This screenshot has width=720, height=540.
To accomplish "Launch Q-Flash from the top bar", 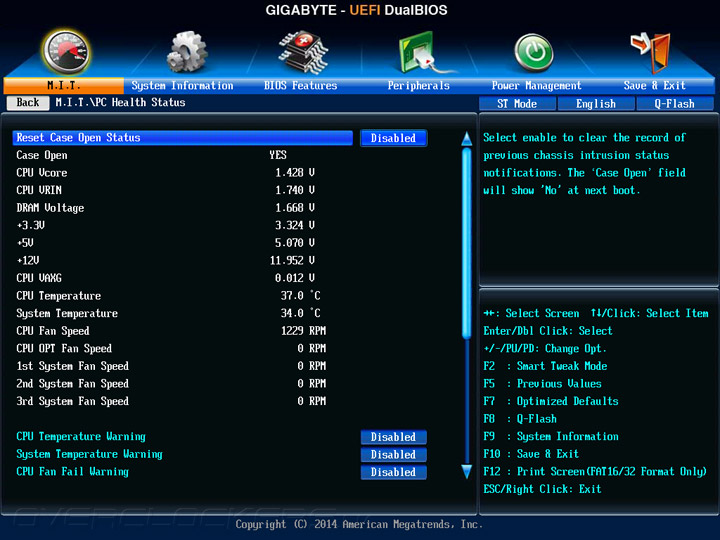I will 675,104.
